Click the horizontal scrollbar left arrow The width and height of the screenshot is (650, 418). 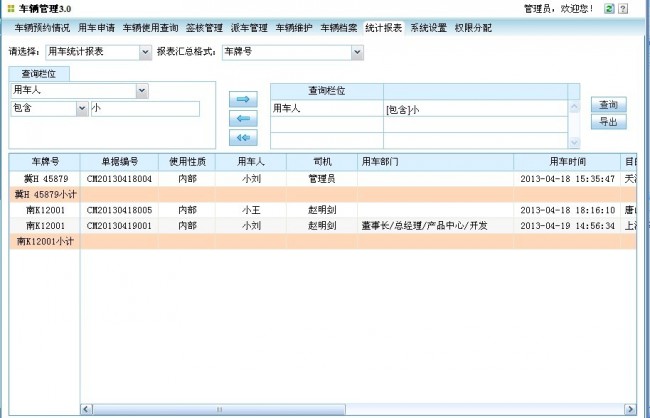pyautogui.click(x=87, y=409)
